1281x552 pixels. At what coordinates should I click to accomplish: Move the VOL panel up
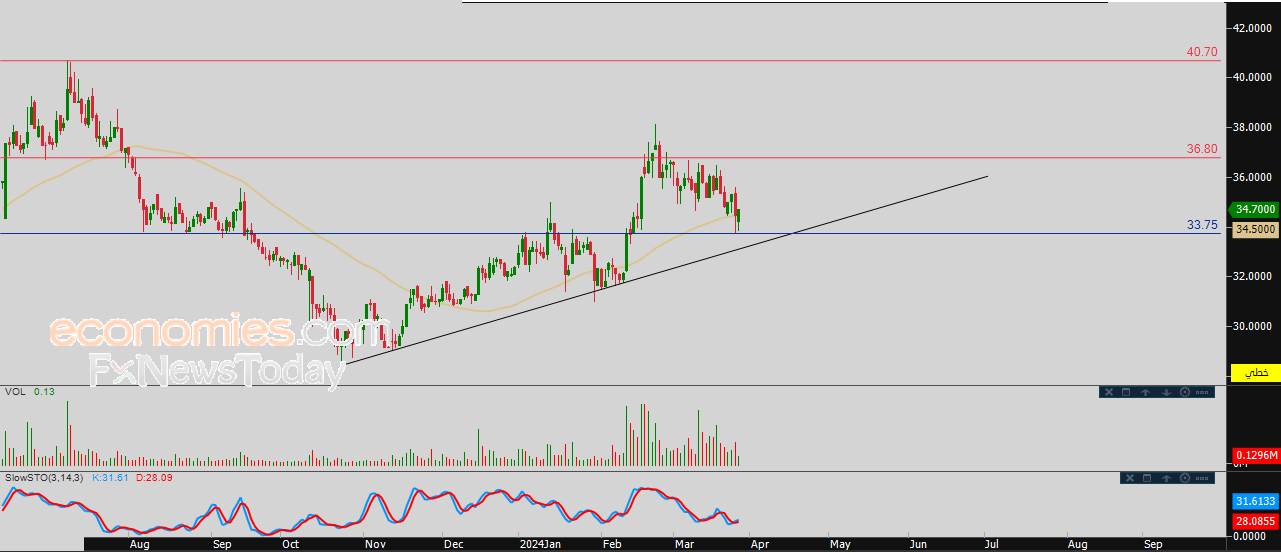(x=1145, y=392)
